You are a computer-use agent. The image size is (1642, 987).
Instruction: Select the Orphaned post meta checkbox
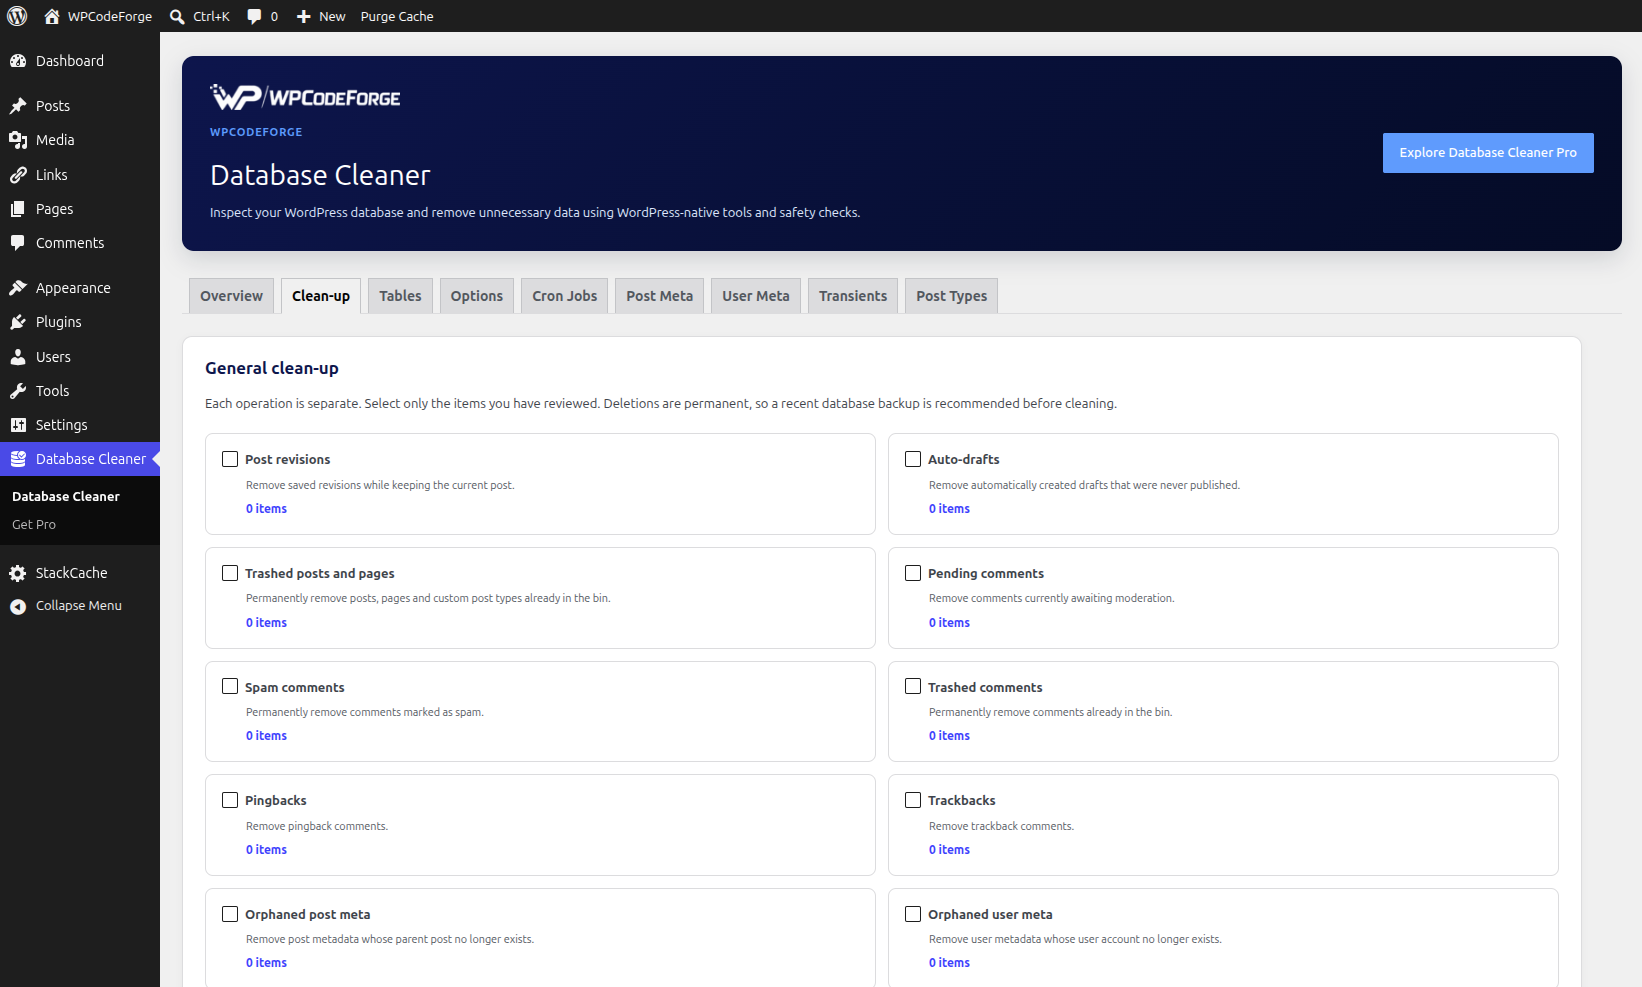[x=230, y=914]
